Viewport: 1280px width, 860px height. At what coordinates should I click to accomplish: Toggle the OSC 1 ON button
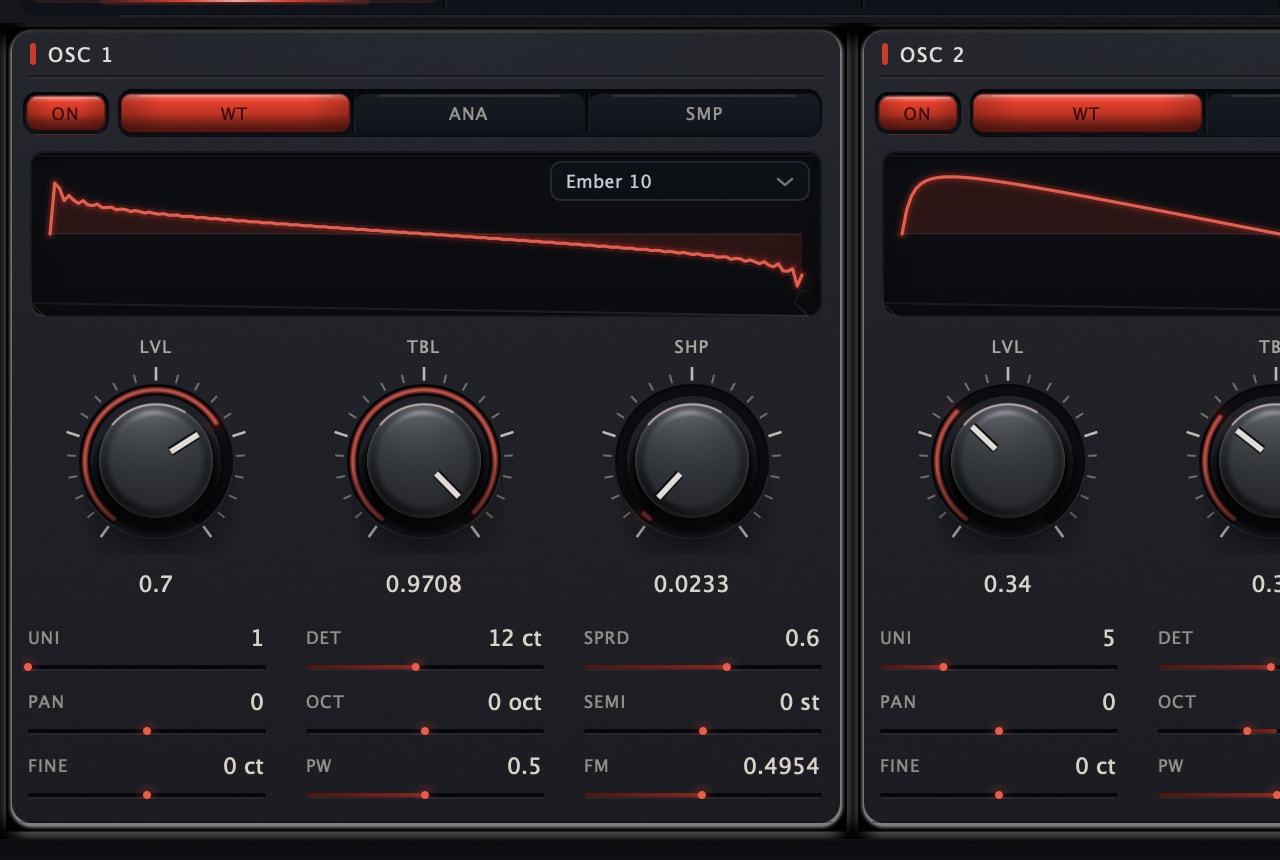click(65, 114)
